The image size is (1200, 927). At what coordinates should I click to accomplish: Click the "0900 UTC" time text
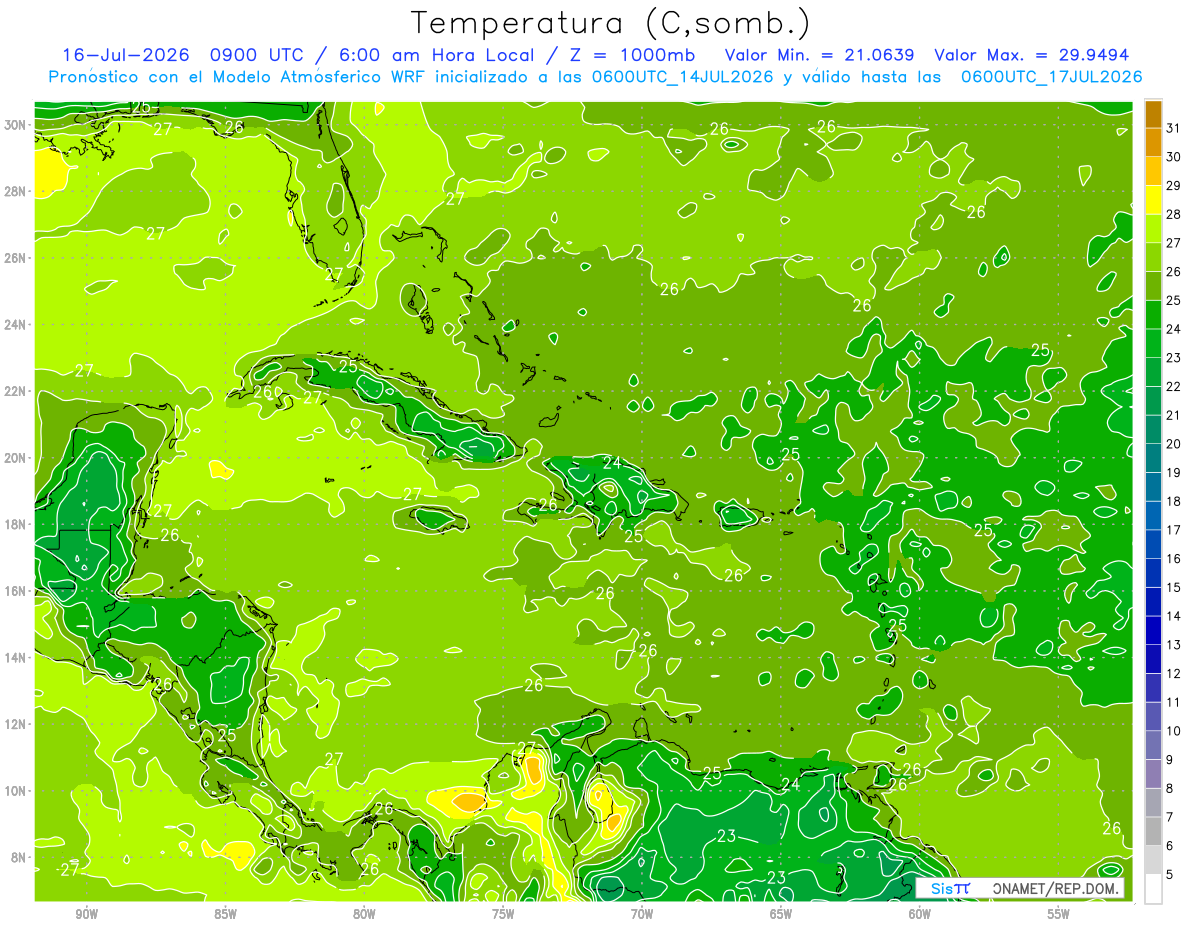pos(258,55)
